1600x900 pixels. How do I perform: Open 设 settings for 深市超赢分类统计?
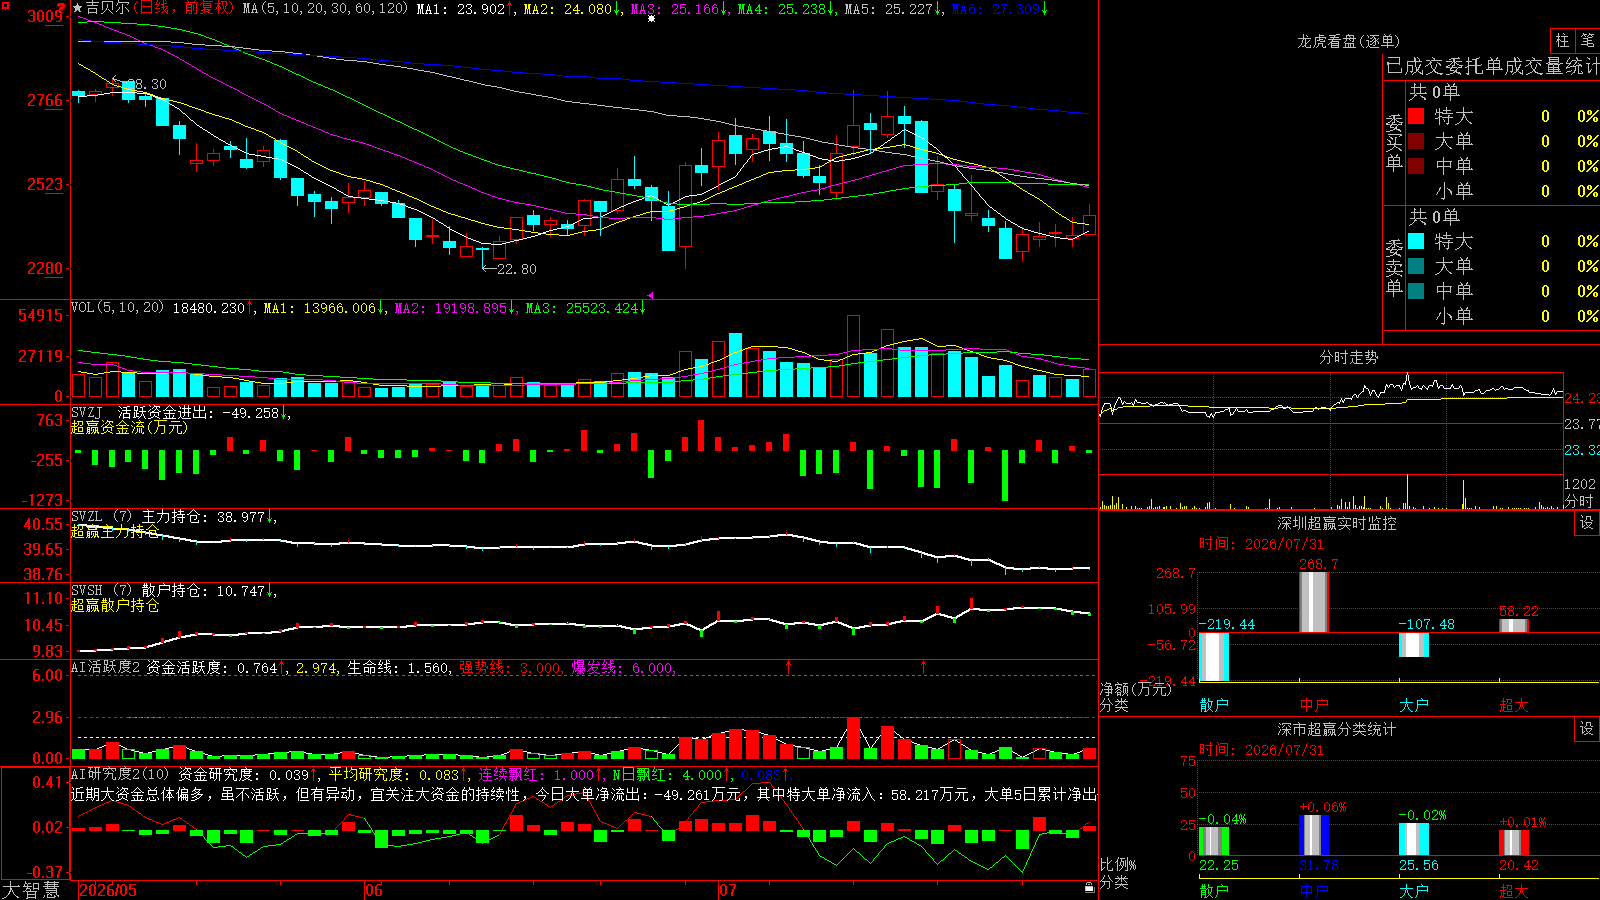point(1587,729)
